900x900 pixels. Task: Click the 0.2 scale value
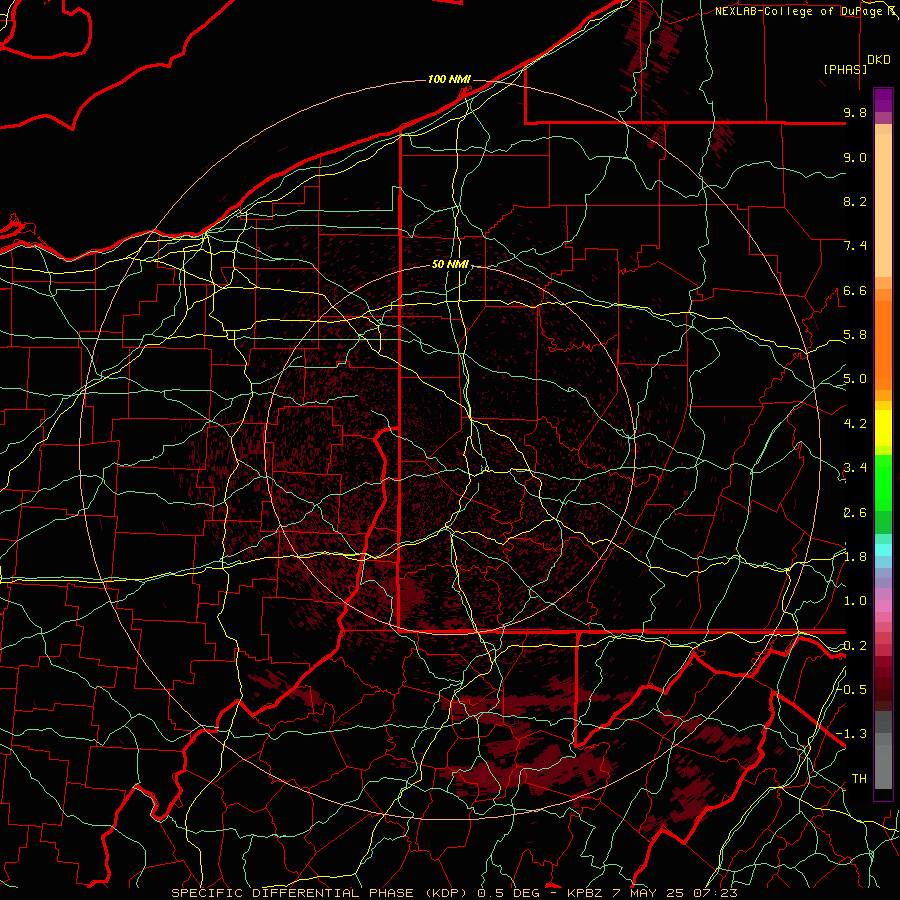[x=855, y=646]
